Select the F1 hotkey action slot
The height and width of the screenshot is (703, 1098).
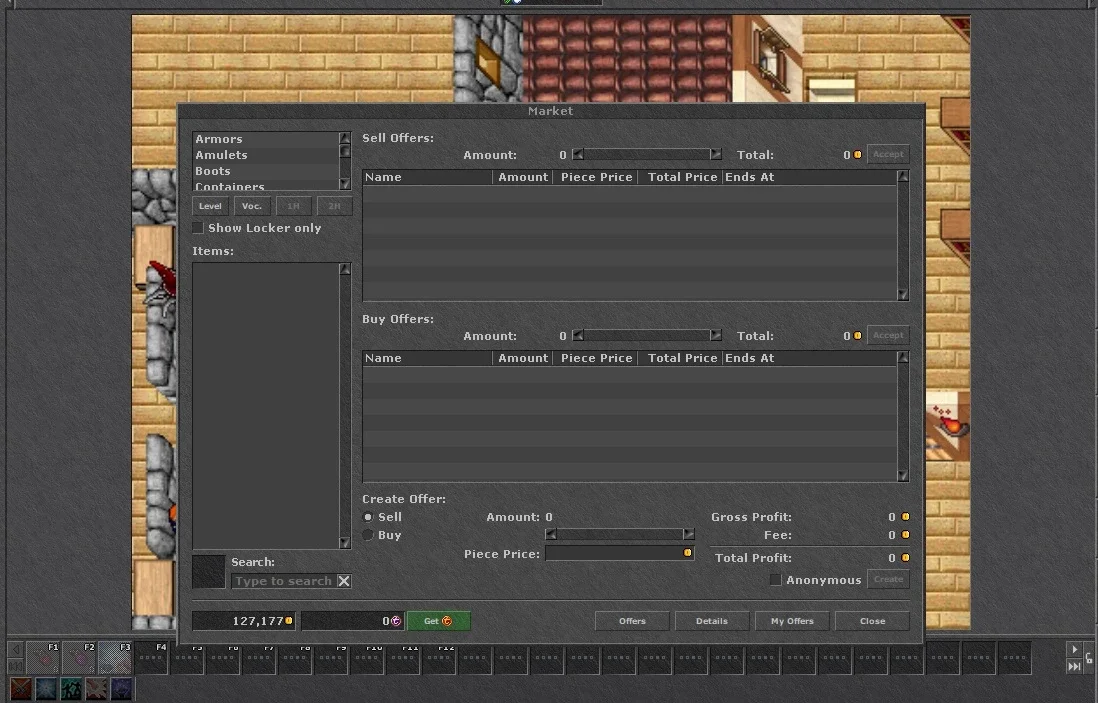pyautogui.click(x=43, y=658)
